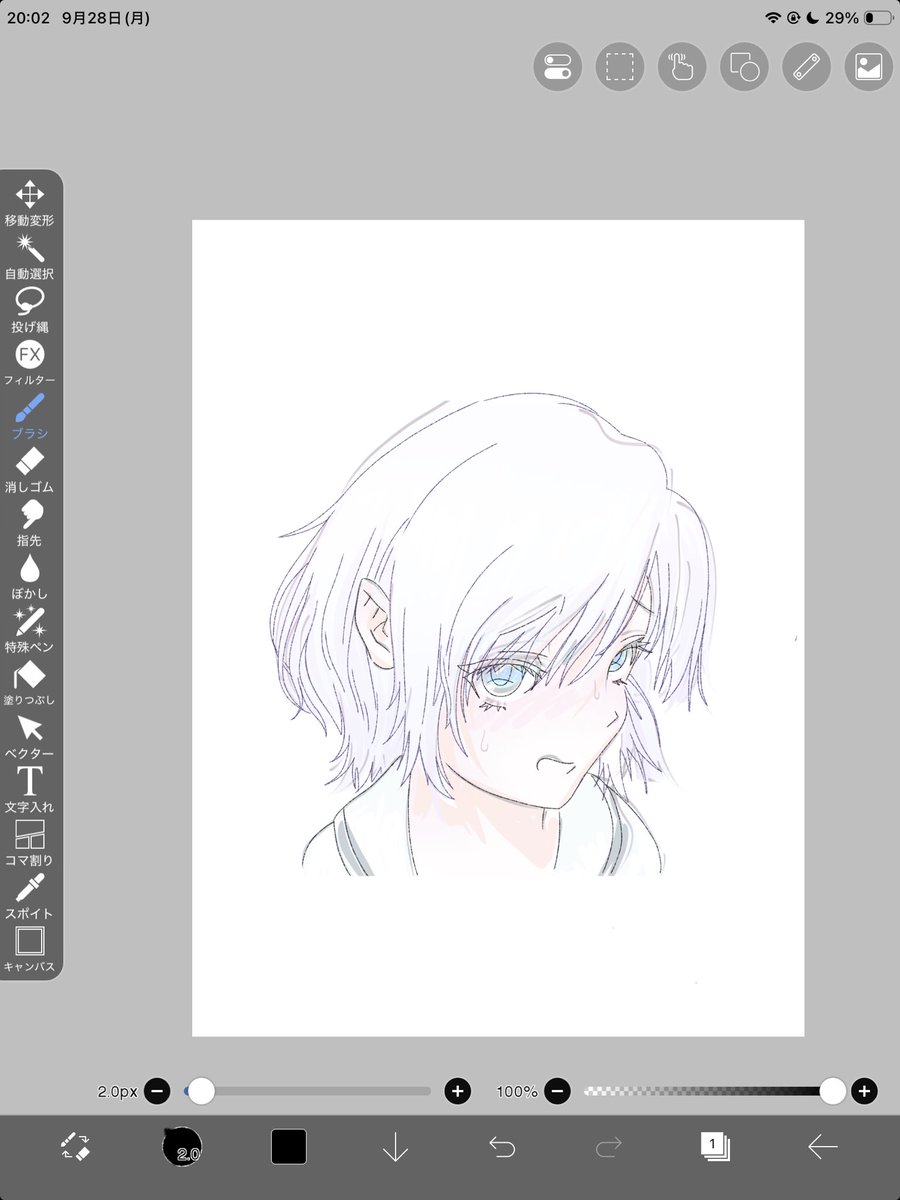The width and height of the screenshot is (900, 1200).
Task: Decrease brush thickness with minus button
Action: point(157,1091)
